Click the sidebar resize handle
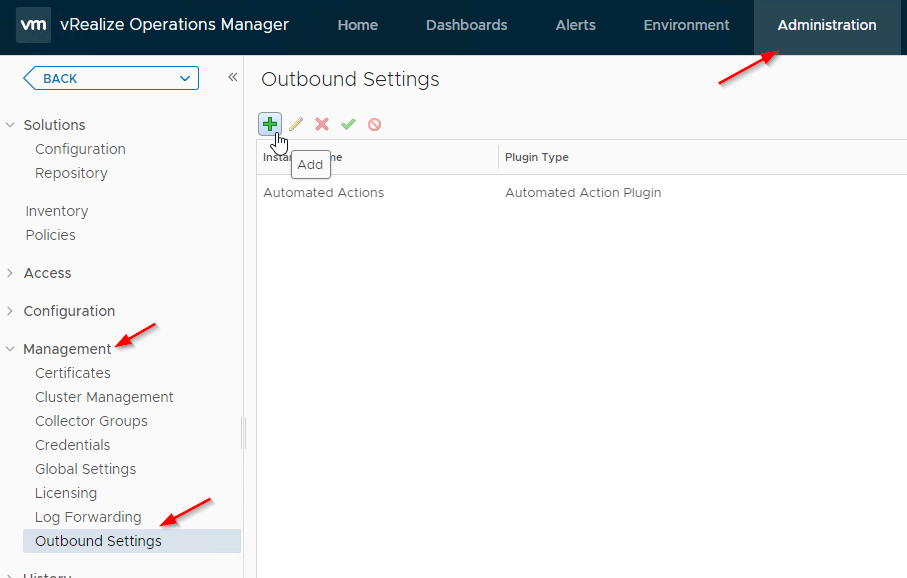Screen dimensions: 907x578 (244, 433)
